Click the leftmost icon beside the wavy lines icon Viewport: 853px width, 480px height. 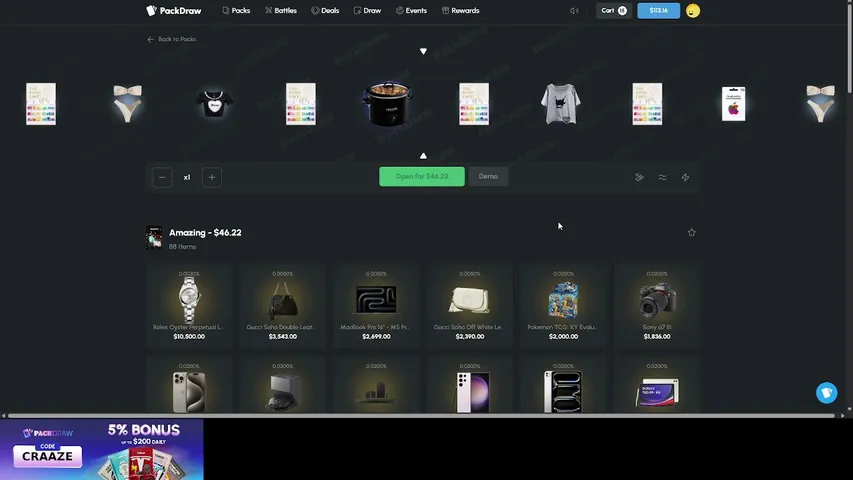pyautogui.click(x=639, y=177)
